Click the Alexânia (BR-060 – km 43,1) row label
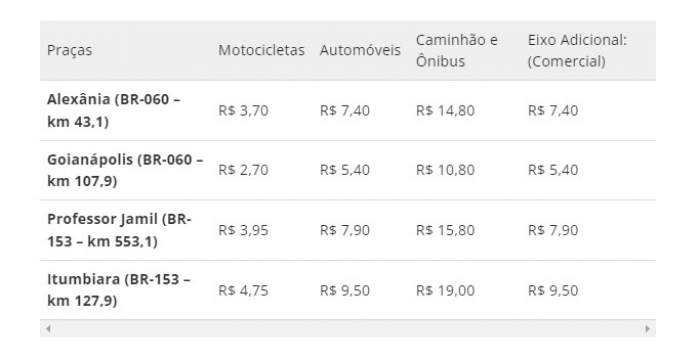 pos(113,110)
